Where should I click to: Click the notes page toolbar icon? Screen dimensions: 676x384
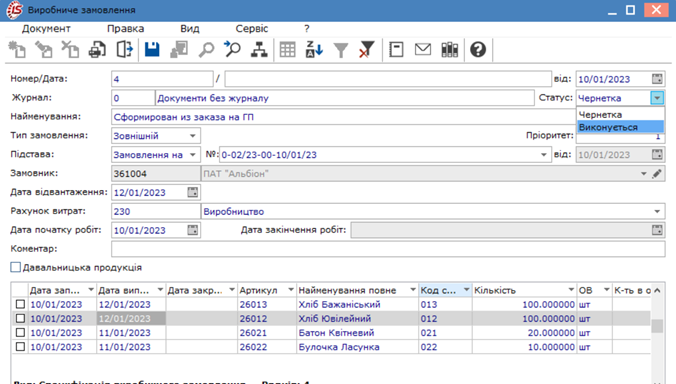point(396,50)
